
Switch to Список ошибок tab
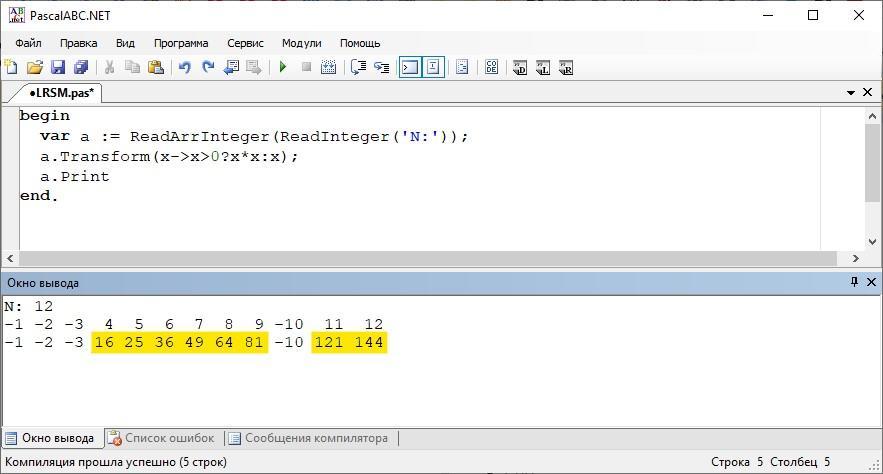pyautogui.click(x=162, y=438)
